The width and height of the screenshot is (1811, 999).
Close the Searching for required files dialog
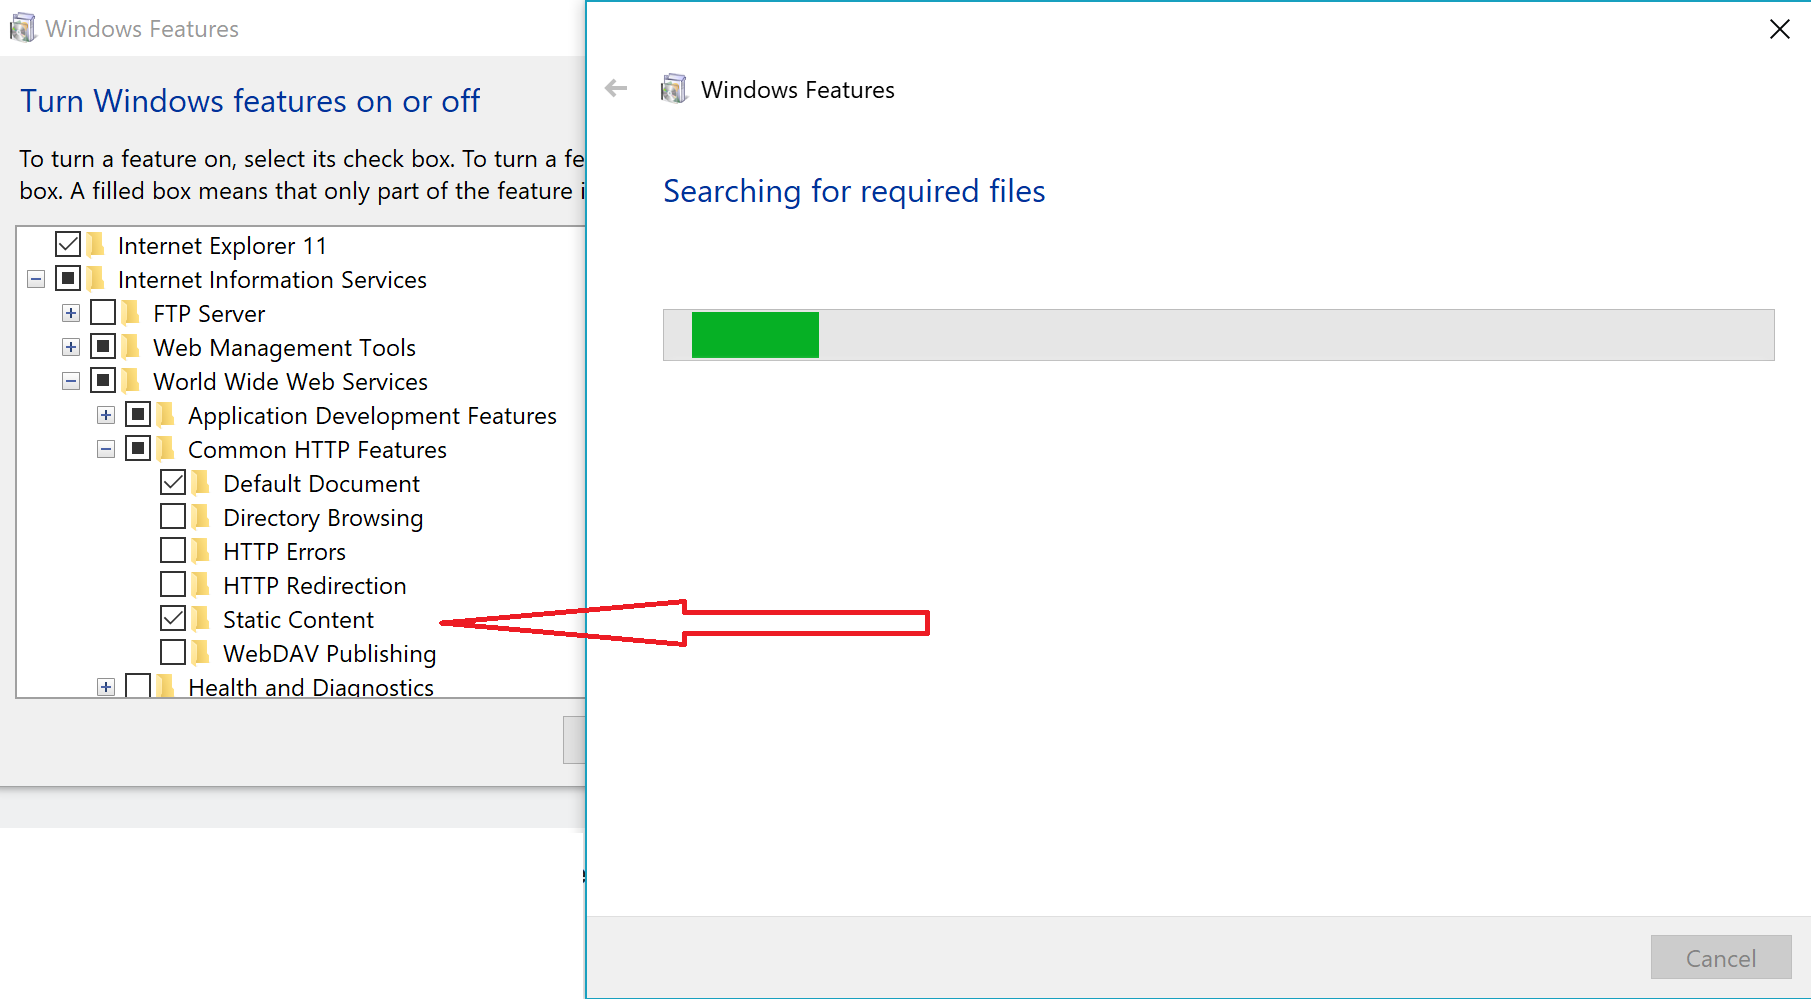coord(1780,29)
